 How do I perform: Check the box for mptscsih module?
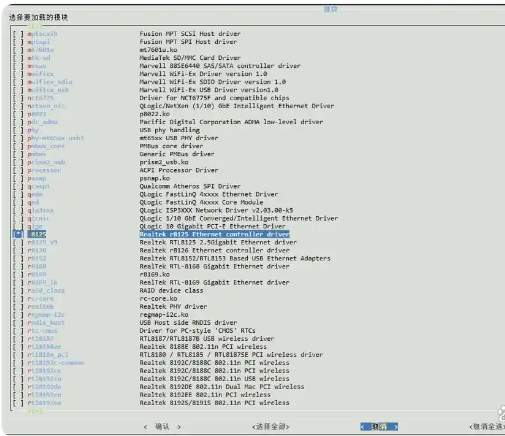click(x=18, y=34)
